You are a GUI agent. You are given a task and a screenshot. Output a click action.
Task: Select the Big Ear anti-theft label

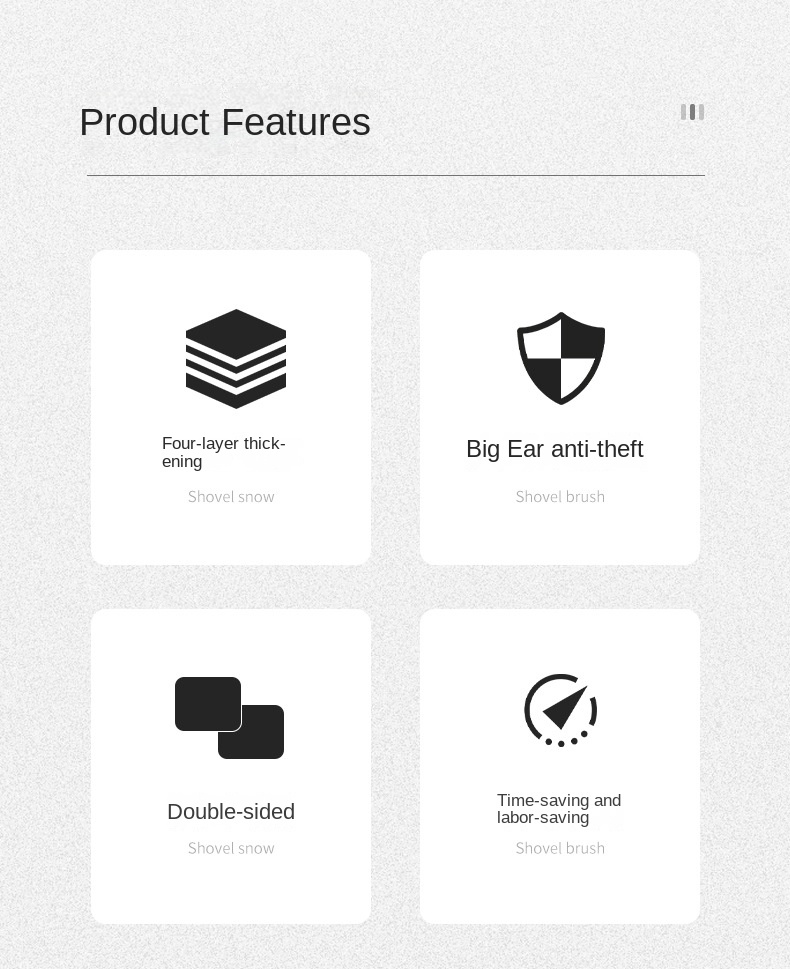(x=554, y=449)
